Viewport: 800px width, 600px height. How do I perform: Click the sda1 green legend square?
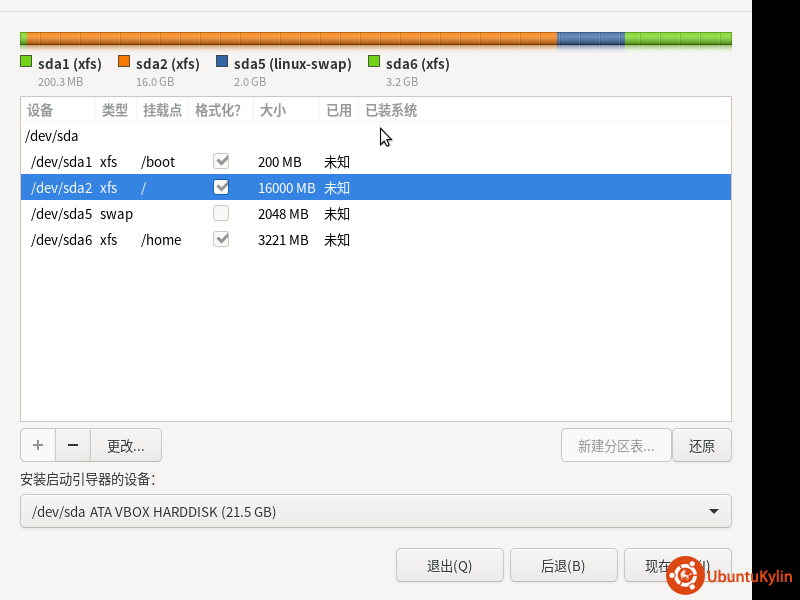point(26,62)
